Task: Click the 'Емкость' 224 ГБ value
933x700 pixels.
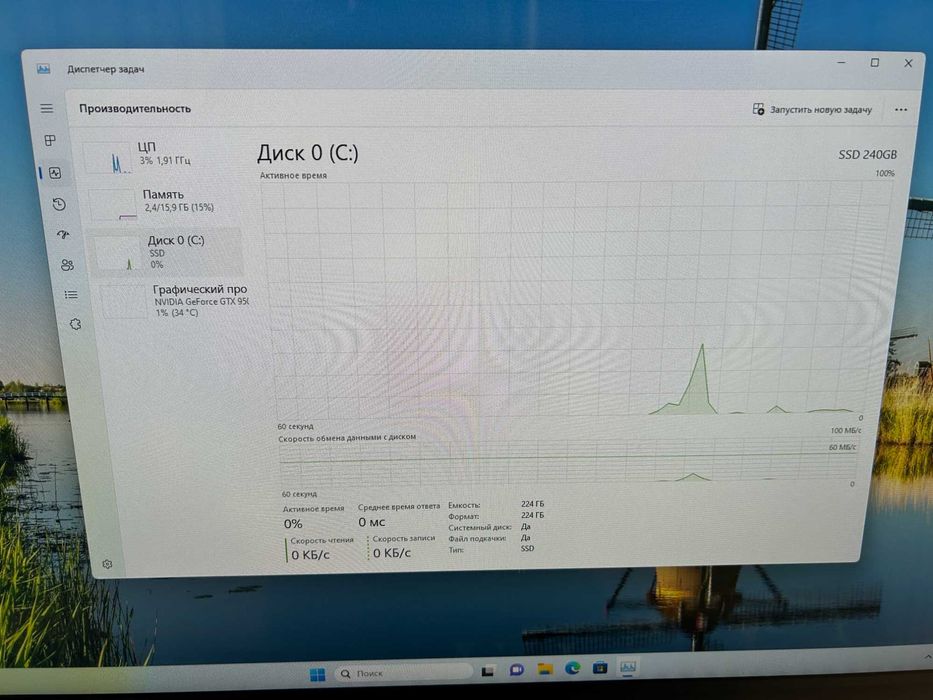Action: point(533,504)
